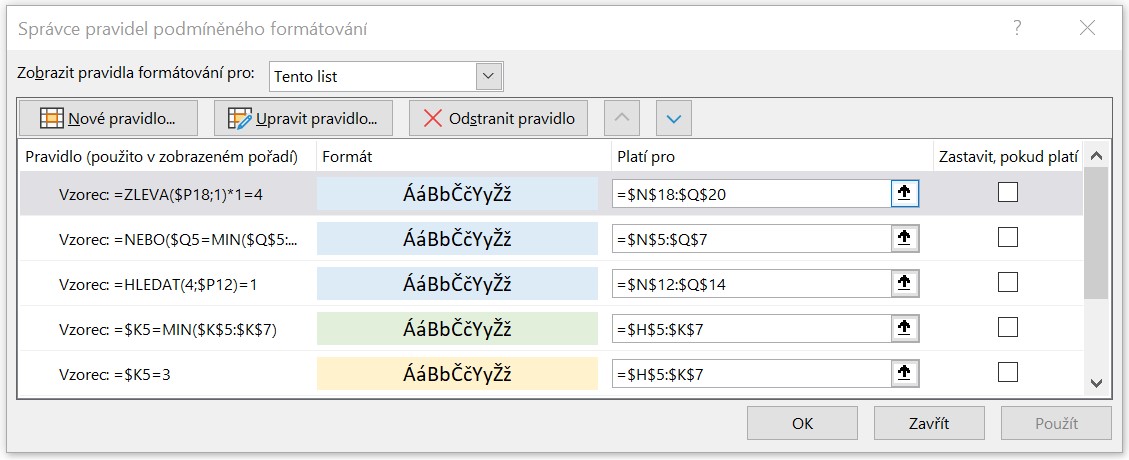Edit the range field of the =$K5=3 rule

[752, 374]
